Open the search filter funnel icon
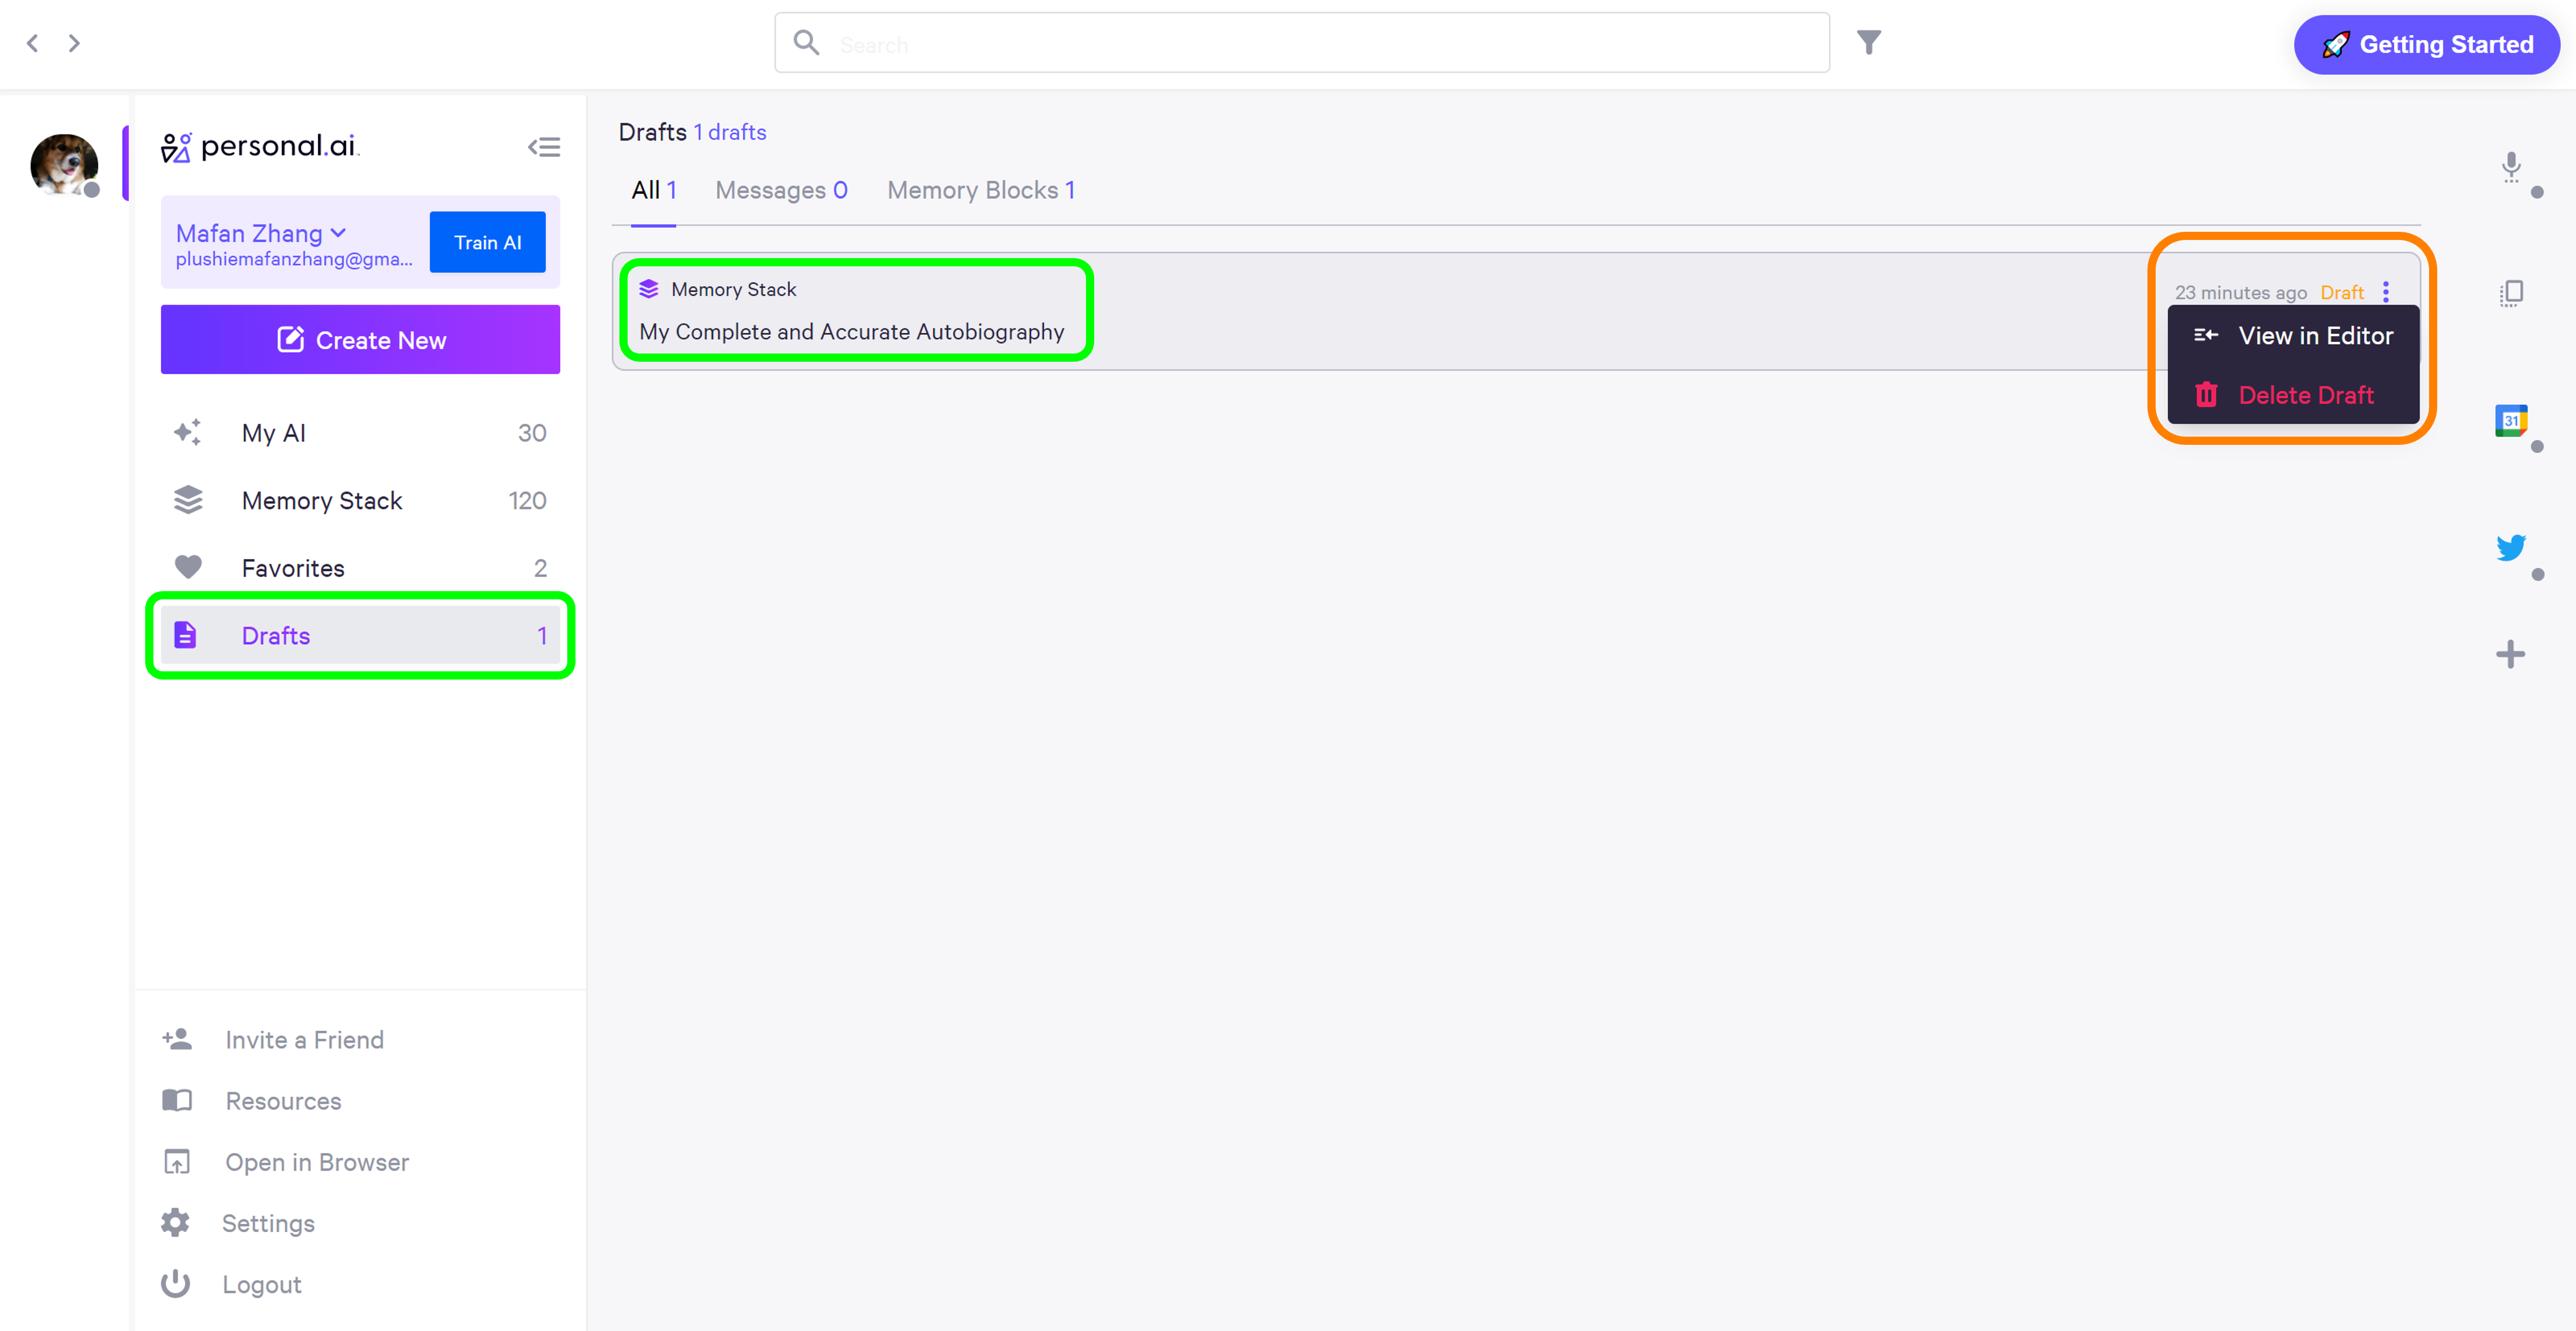 click(x=1868, y=43)
